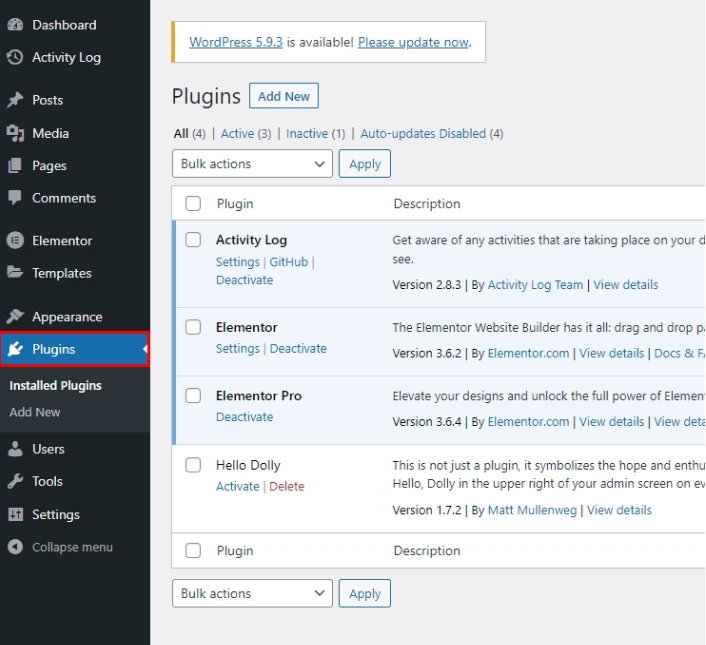706x645 pixels.
Task: Open Templates in the sidebar
Action: click(62, 273)
